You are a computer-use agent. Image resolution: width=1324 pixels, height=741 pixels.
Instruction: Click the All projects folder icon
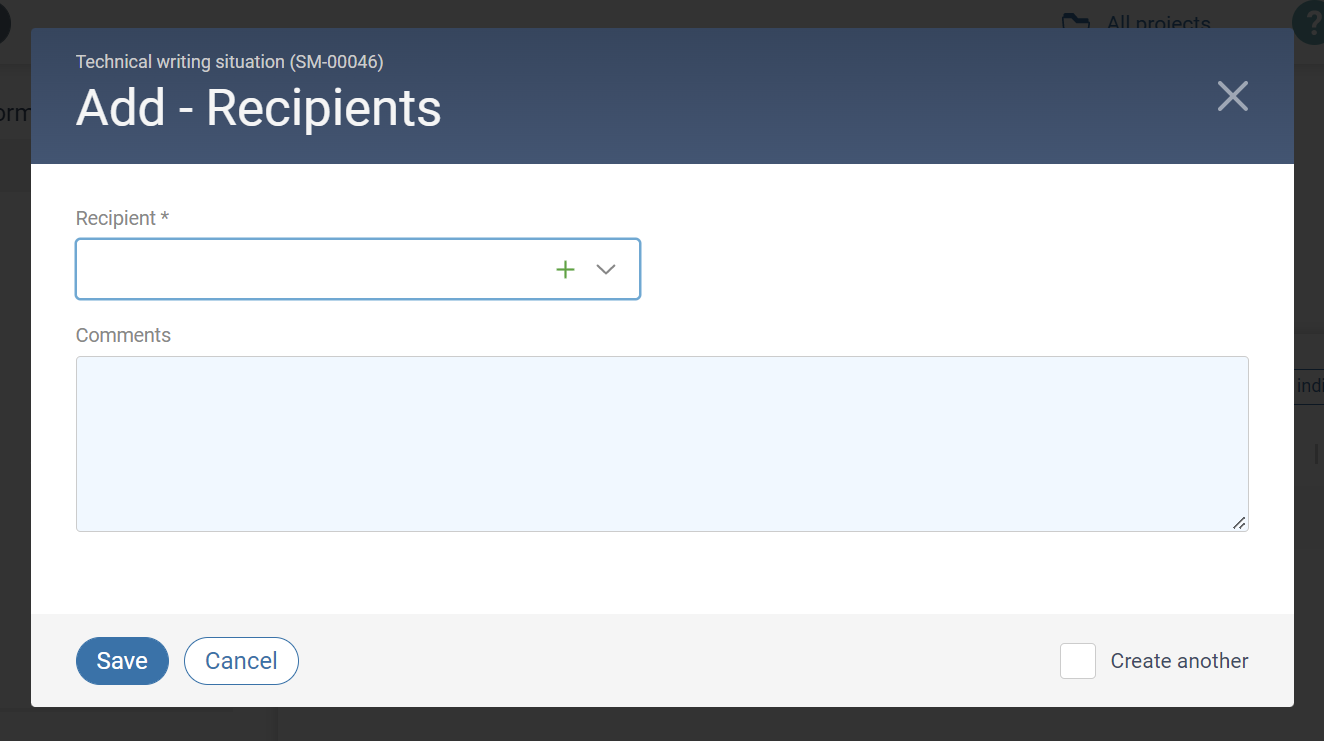[x=1076, y=22]
